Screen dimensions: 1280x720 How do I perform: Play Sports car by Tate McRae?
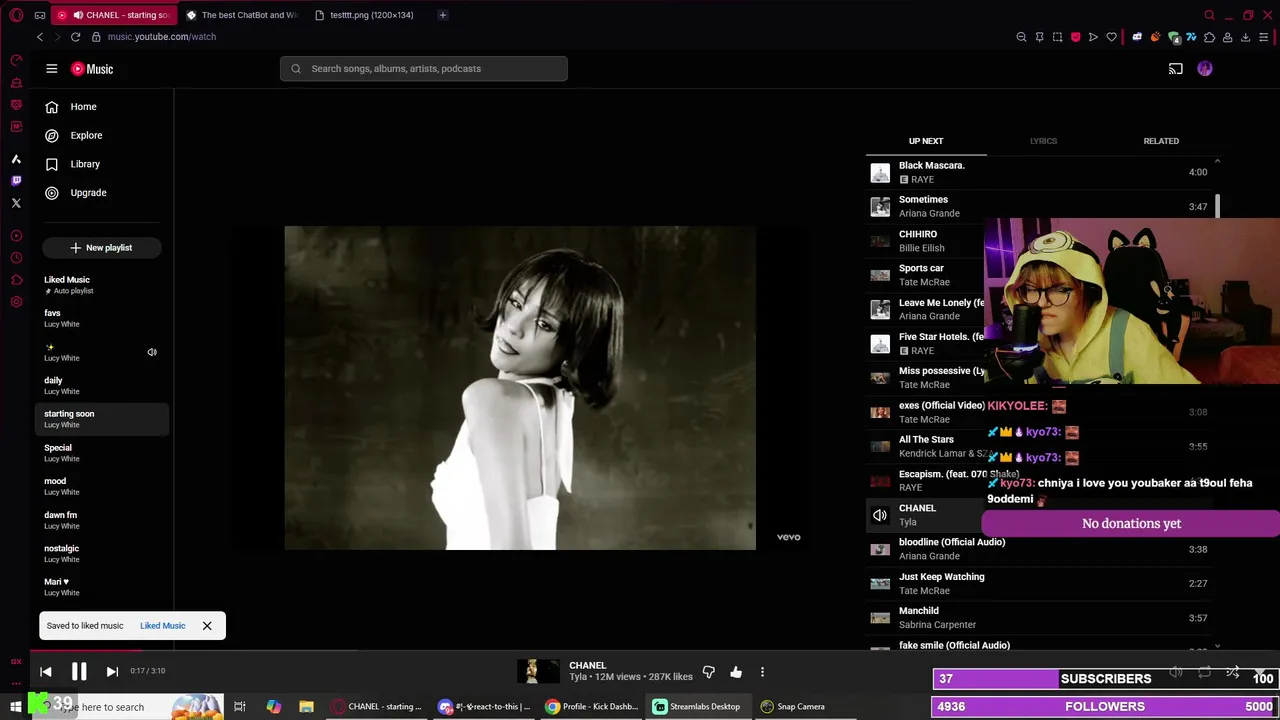(x=925, y=275)
